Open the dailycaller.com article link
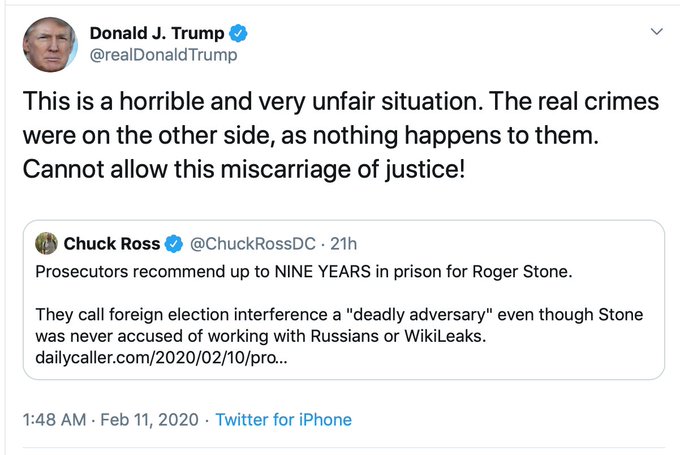 pos(161,358)
